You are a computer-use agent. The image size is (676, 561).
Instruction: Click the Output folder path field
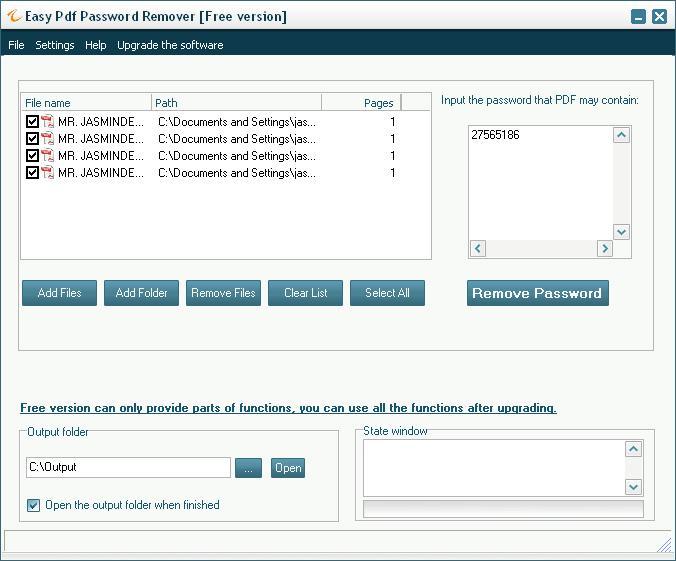pos(128,467)
